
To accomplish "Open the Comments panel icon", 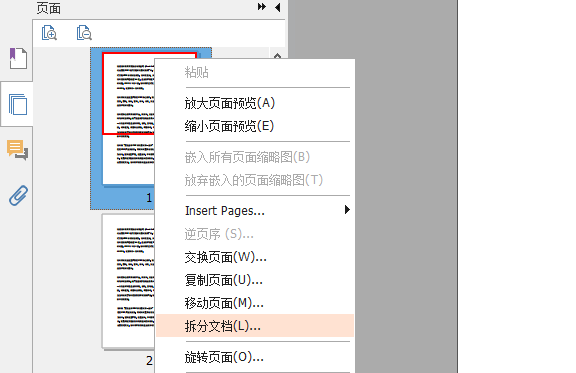I will tap(17, 150).
